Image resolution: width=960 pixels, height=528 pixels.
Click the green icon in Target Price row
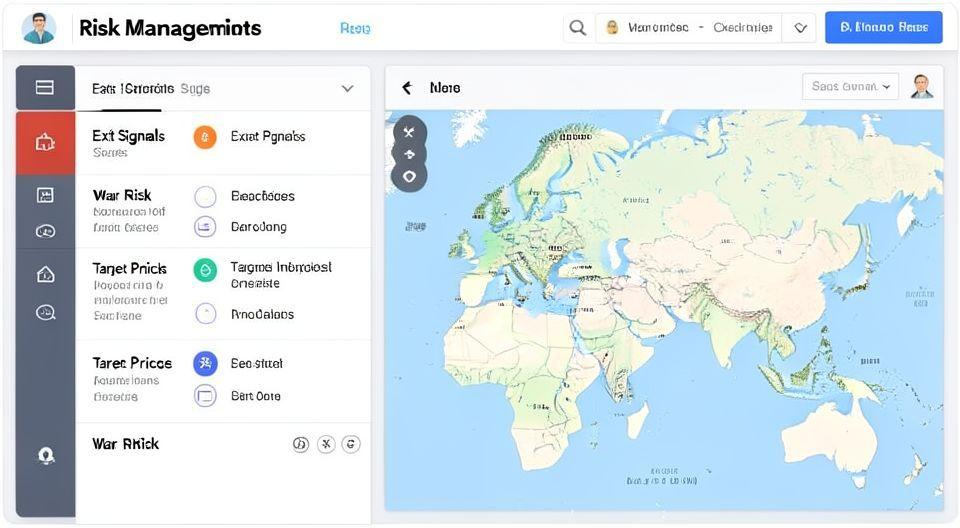point(205,269)
